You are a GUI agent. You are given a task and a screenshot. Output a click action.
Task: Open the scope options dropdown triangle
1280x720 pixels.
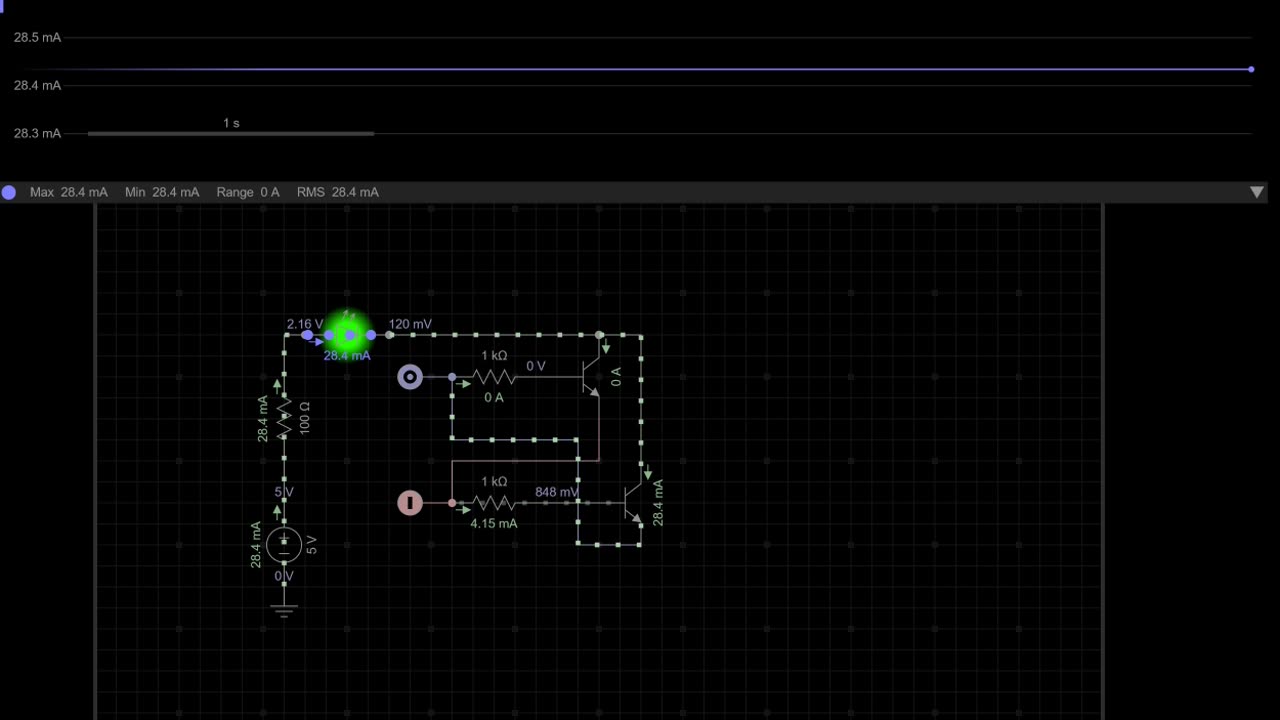(x=1257, y=192)
